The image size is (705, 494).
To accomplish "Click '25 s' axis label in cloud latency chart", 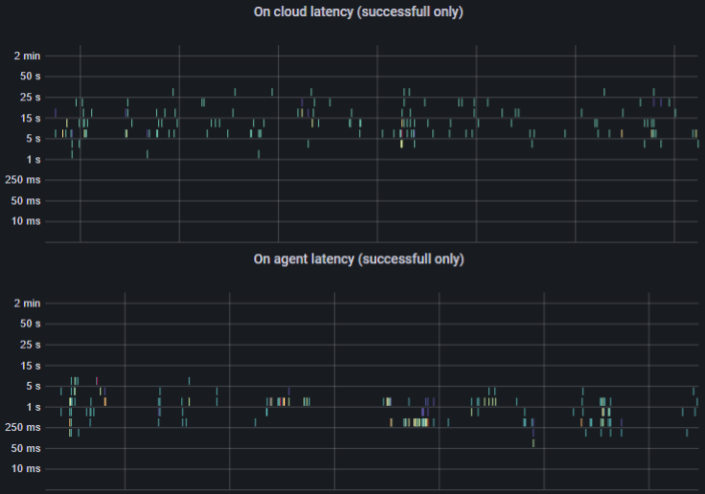I will pyautogui.click(x=30, y=98).
